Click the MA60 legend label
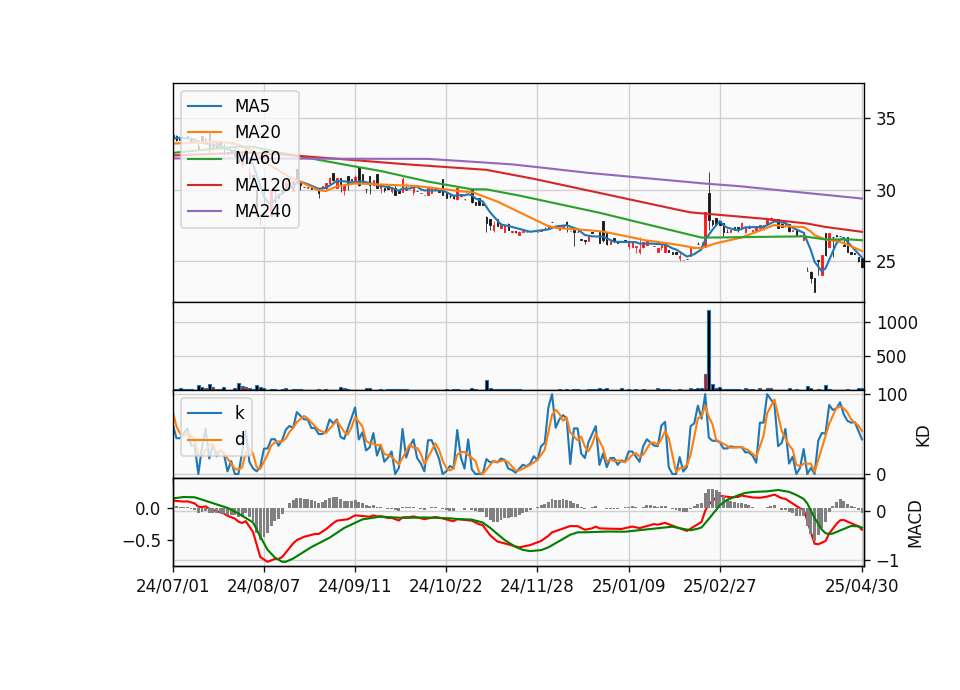This screenshot has height=690, width=960. [x=258, y=159]
